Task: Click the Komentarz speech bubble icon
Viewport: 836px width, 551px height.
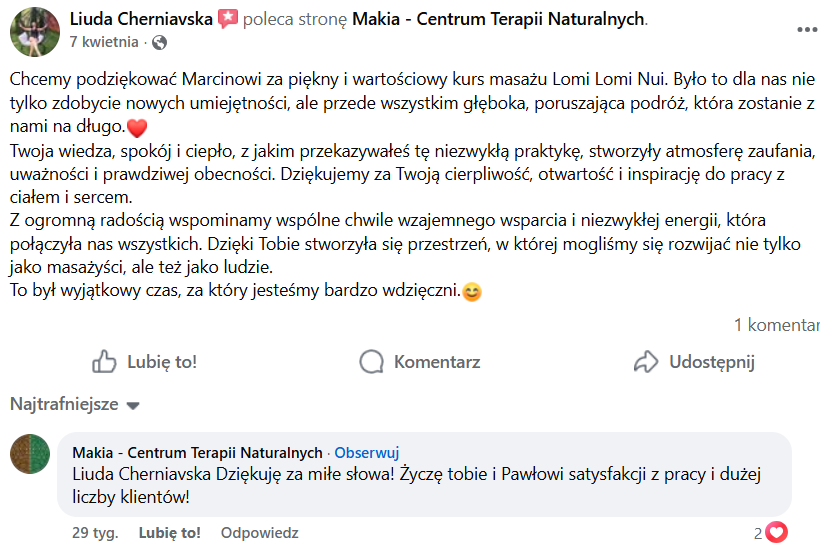Action: point(372,362)
